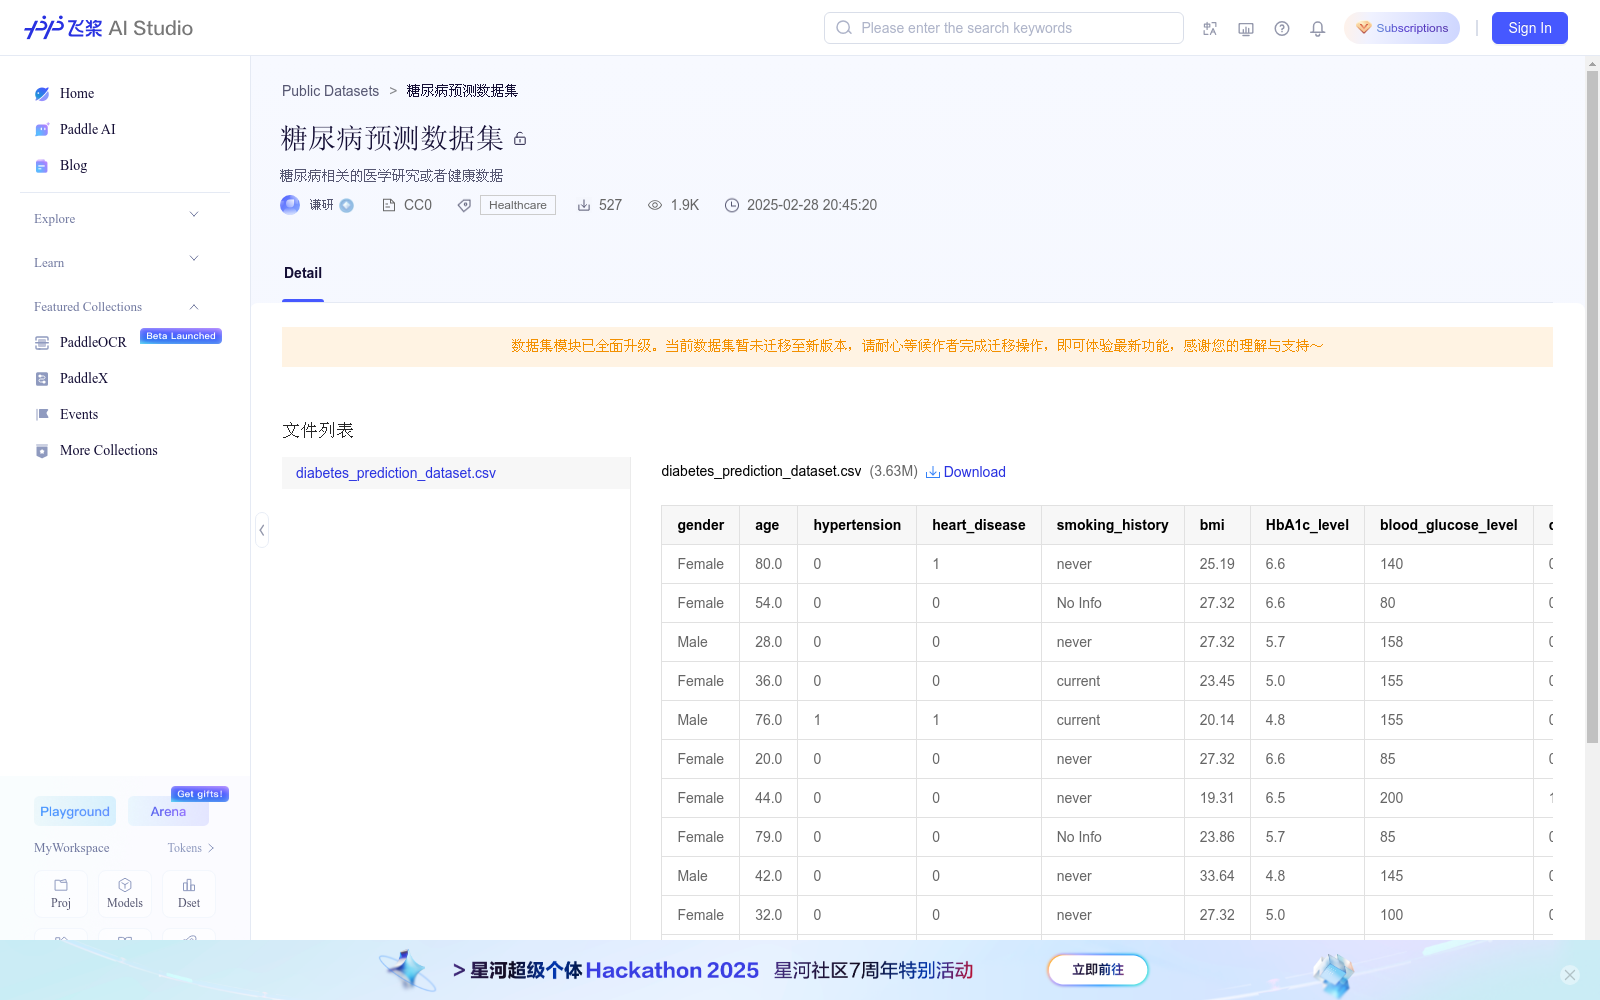Click the Subscriptions badge
Viewport: 1600px width, 1000px height.
[x=1402, y=28]
